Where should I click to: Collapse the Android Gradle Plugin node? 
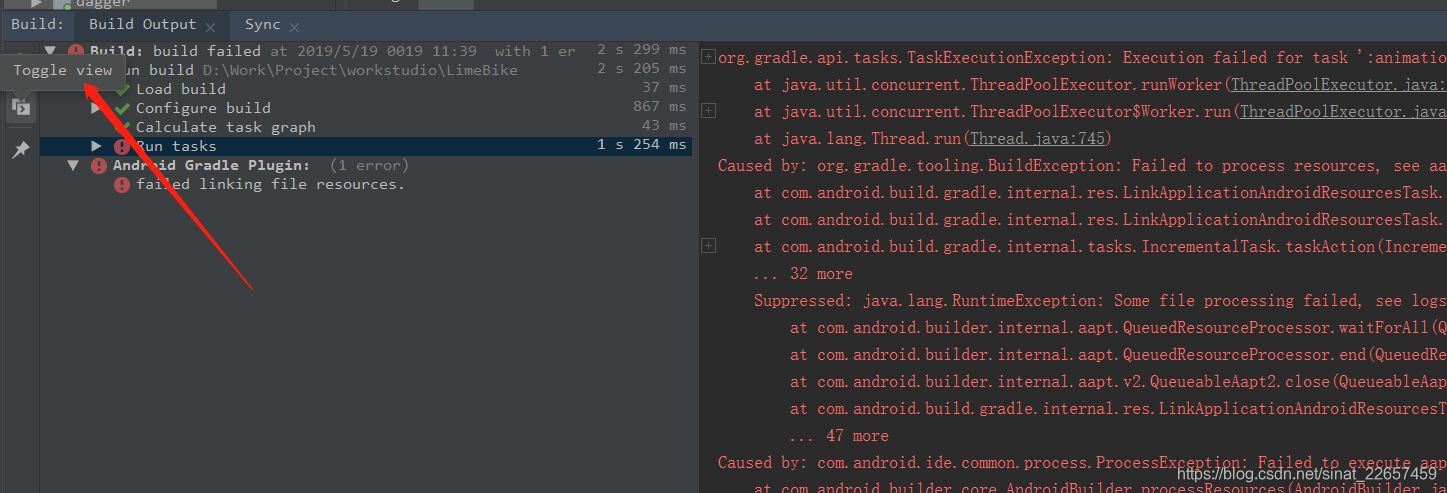(73, 165)
